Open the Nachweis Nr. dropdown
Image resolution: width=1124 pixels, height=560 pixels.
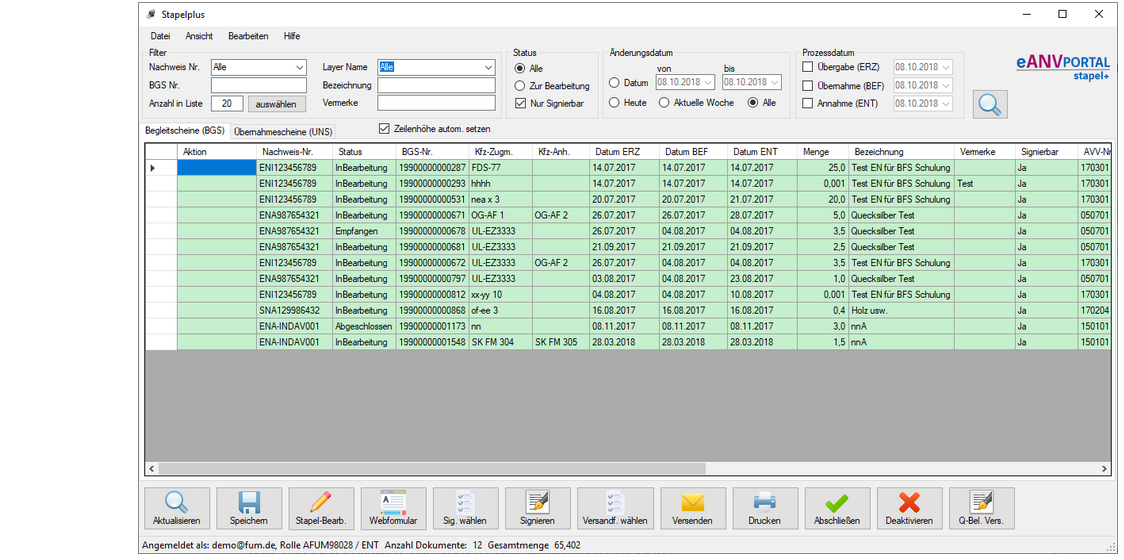tap(300, 67)
